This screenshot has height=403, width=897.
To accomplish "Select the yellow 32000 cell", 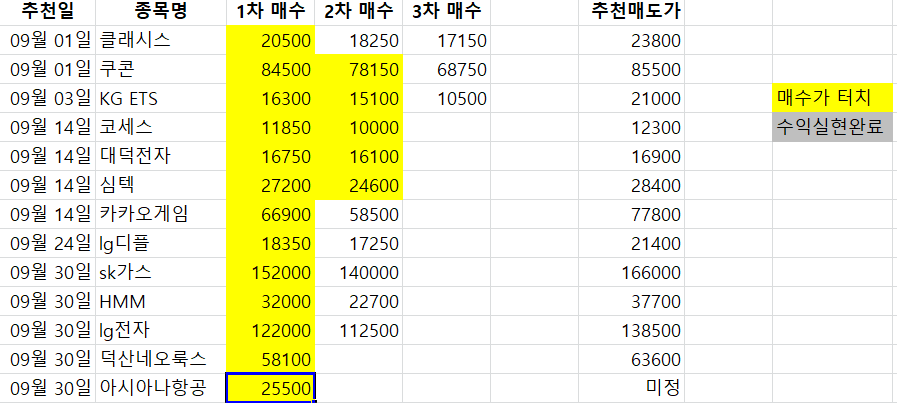I will click(271, 301).
